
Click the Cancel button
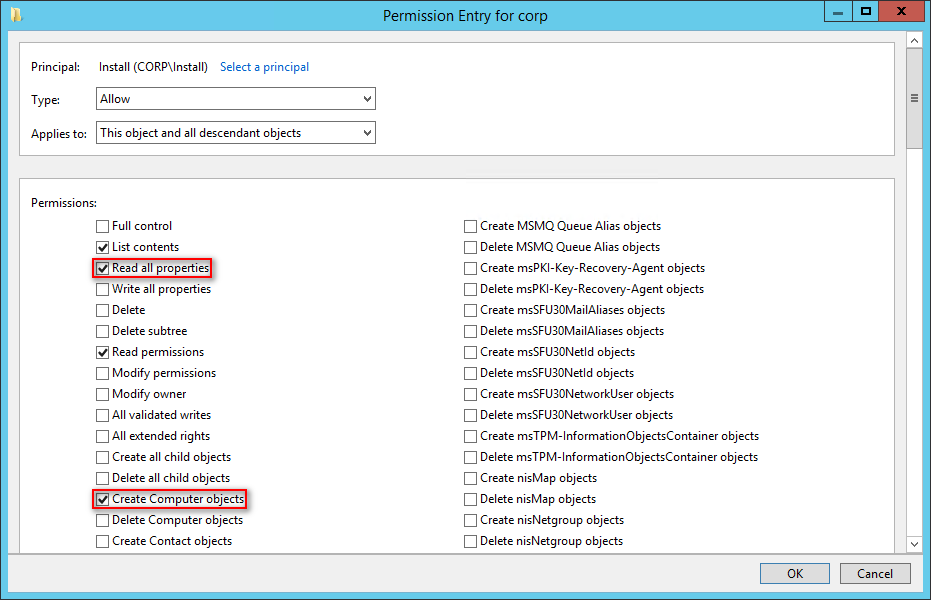tap(875, 573)
